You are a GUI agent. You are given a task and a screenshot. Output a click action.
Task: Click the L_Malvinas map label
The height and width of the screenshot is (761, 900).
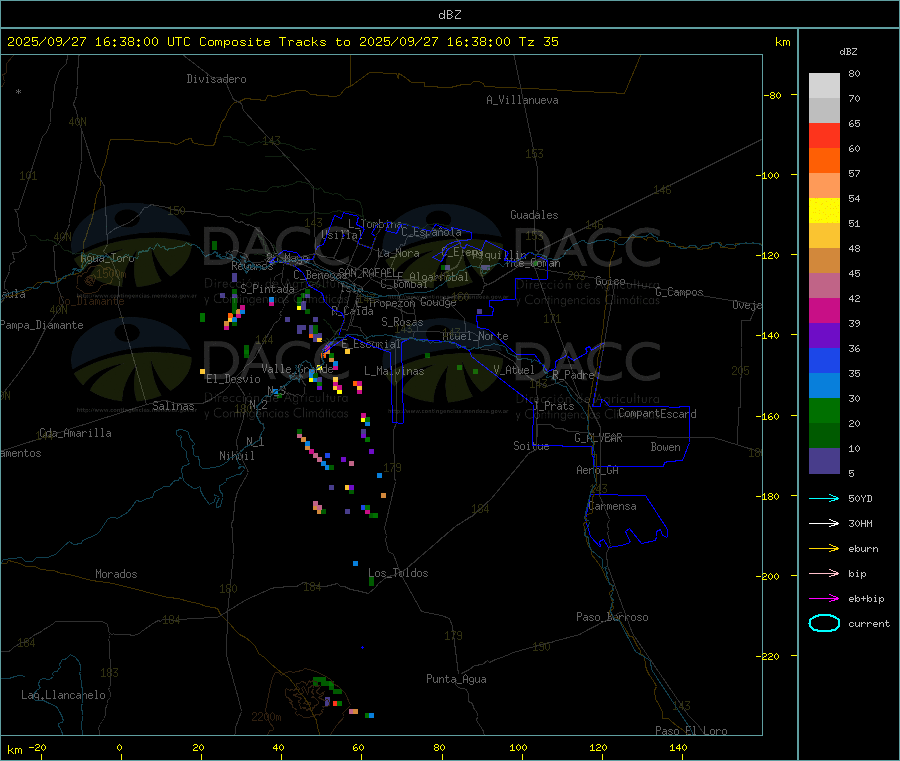(394, 371)
